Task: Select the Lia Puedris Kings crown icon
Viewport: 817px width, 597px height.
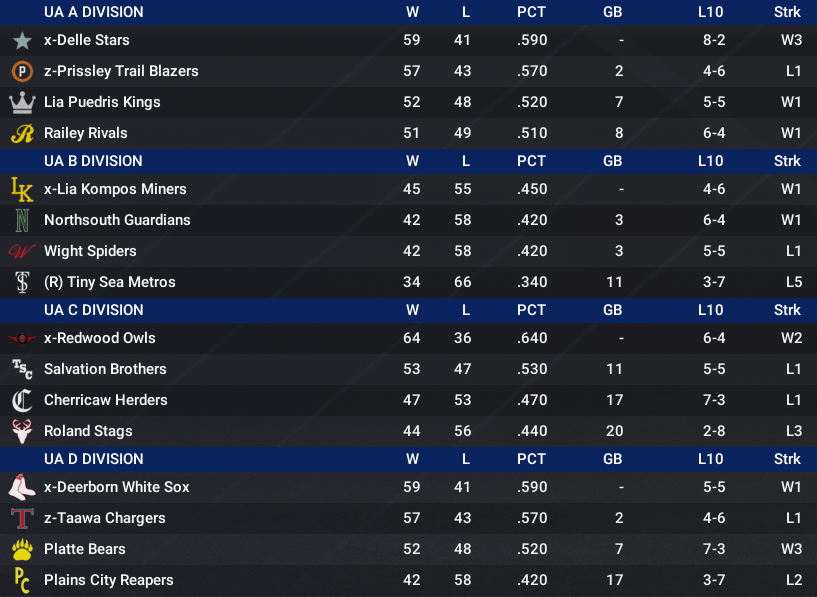Action: click(22, 102)
